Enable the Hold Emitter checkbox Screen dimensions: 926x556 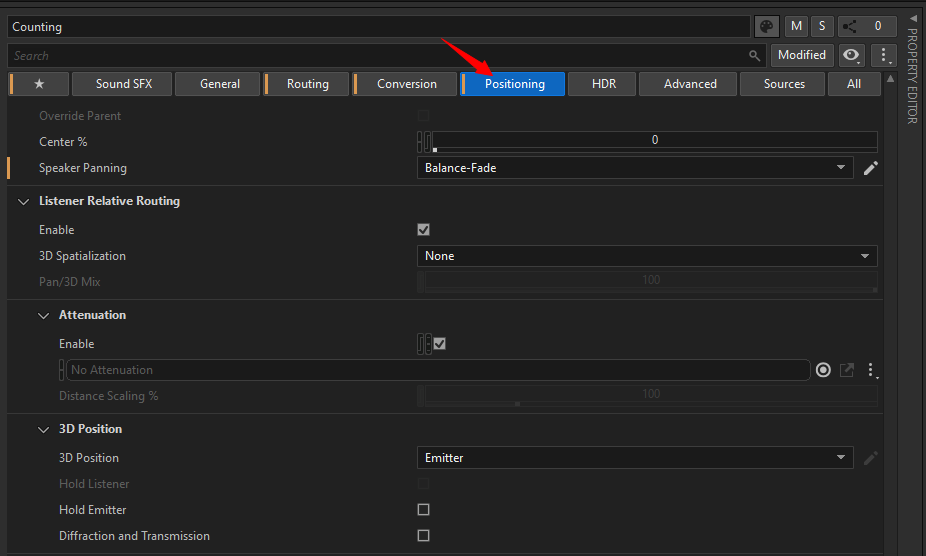tap(423, 509)
